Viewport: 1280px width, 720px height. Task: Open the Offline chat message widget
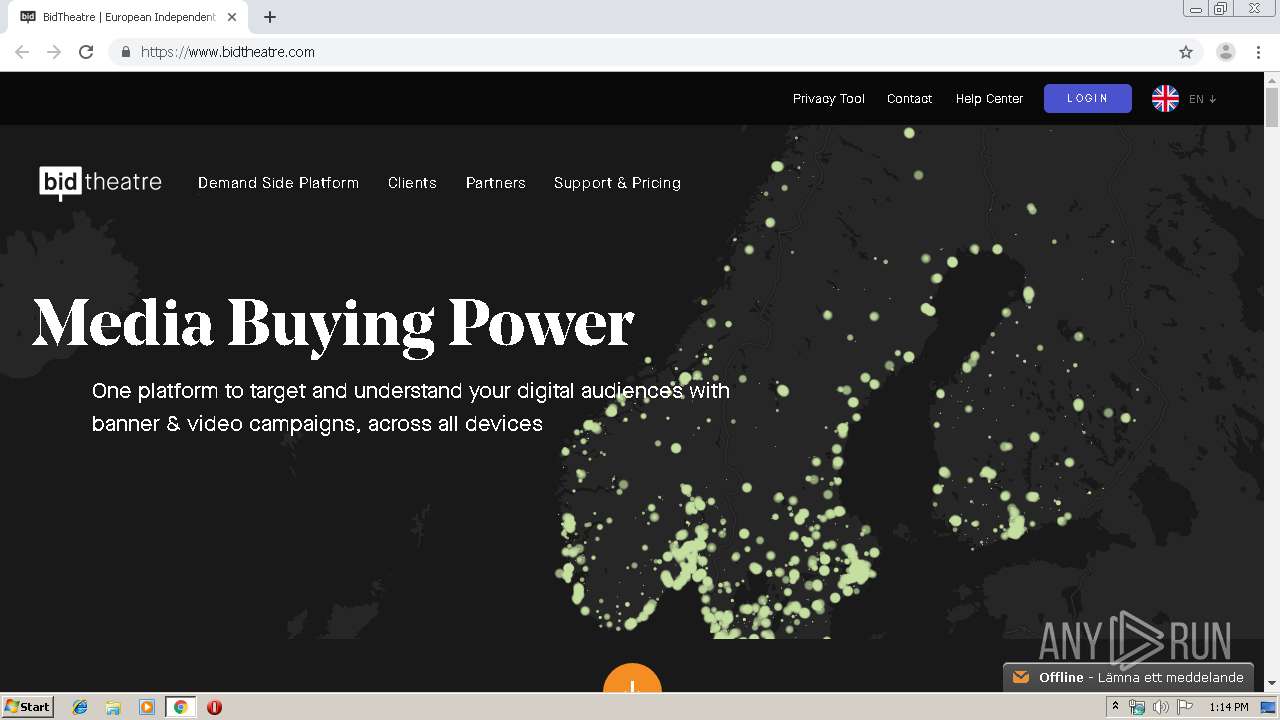coord(1128,677)
